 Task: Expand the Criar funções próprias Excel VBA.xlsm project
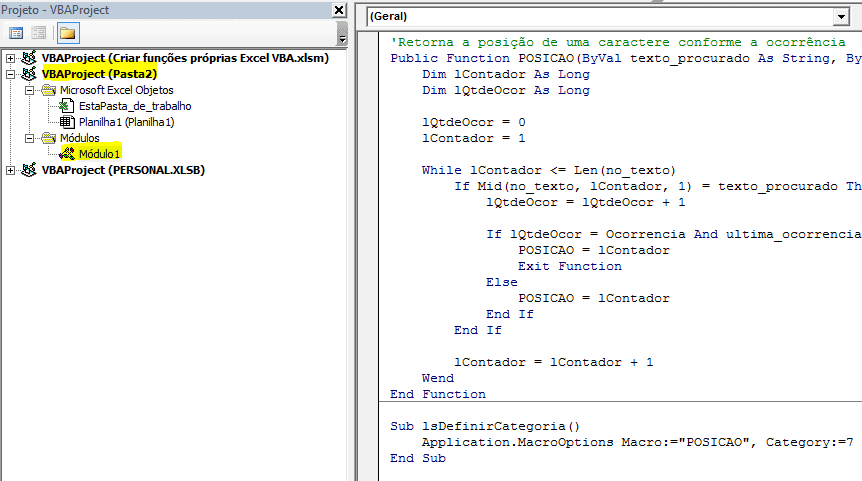click(x=10, y=58)
